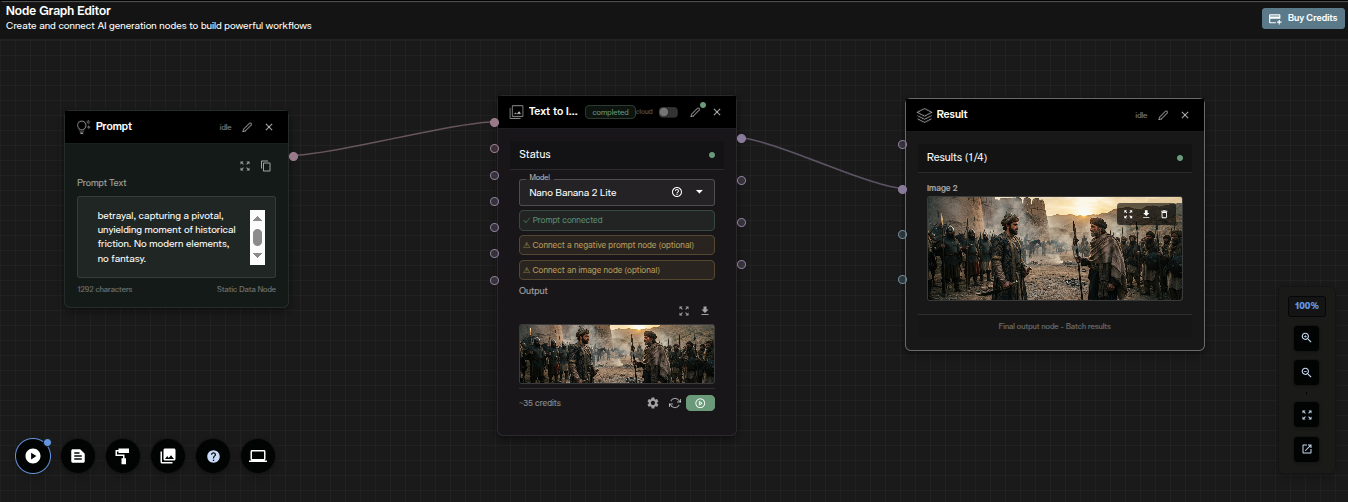1348x502 pixels.
Task: Open the help question-mark button in the floating toolbar
Action: (213, 456)
